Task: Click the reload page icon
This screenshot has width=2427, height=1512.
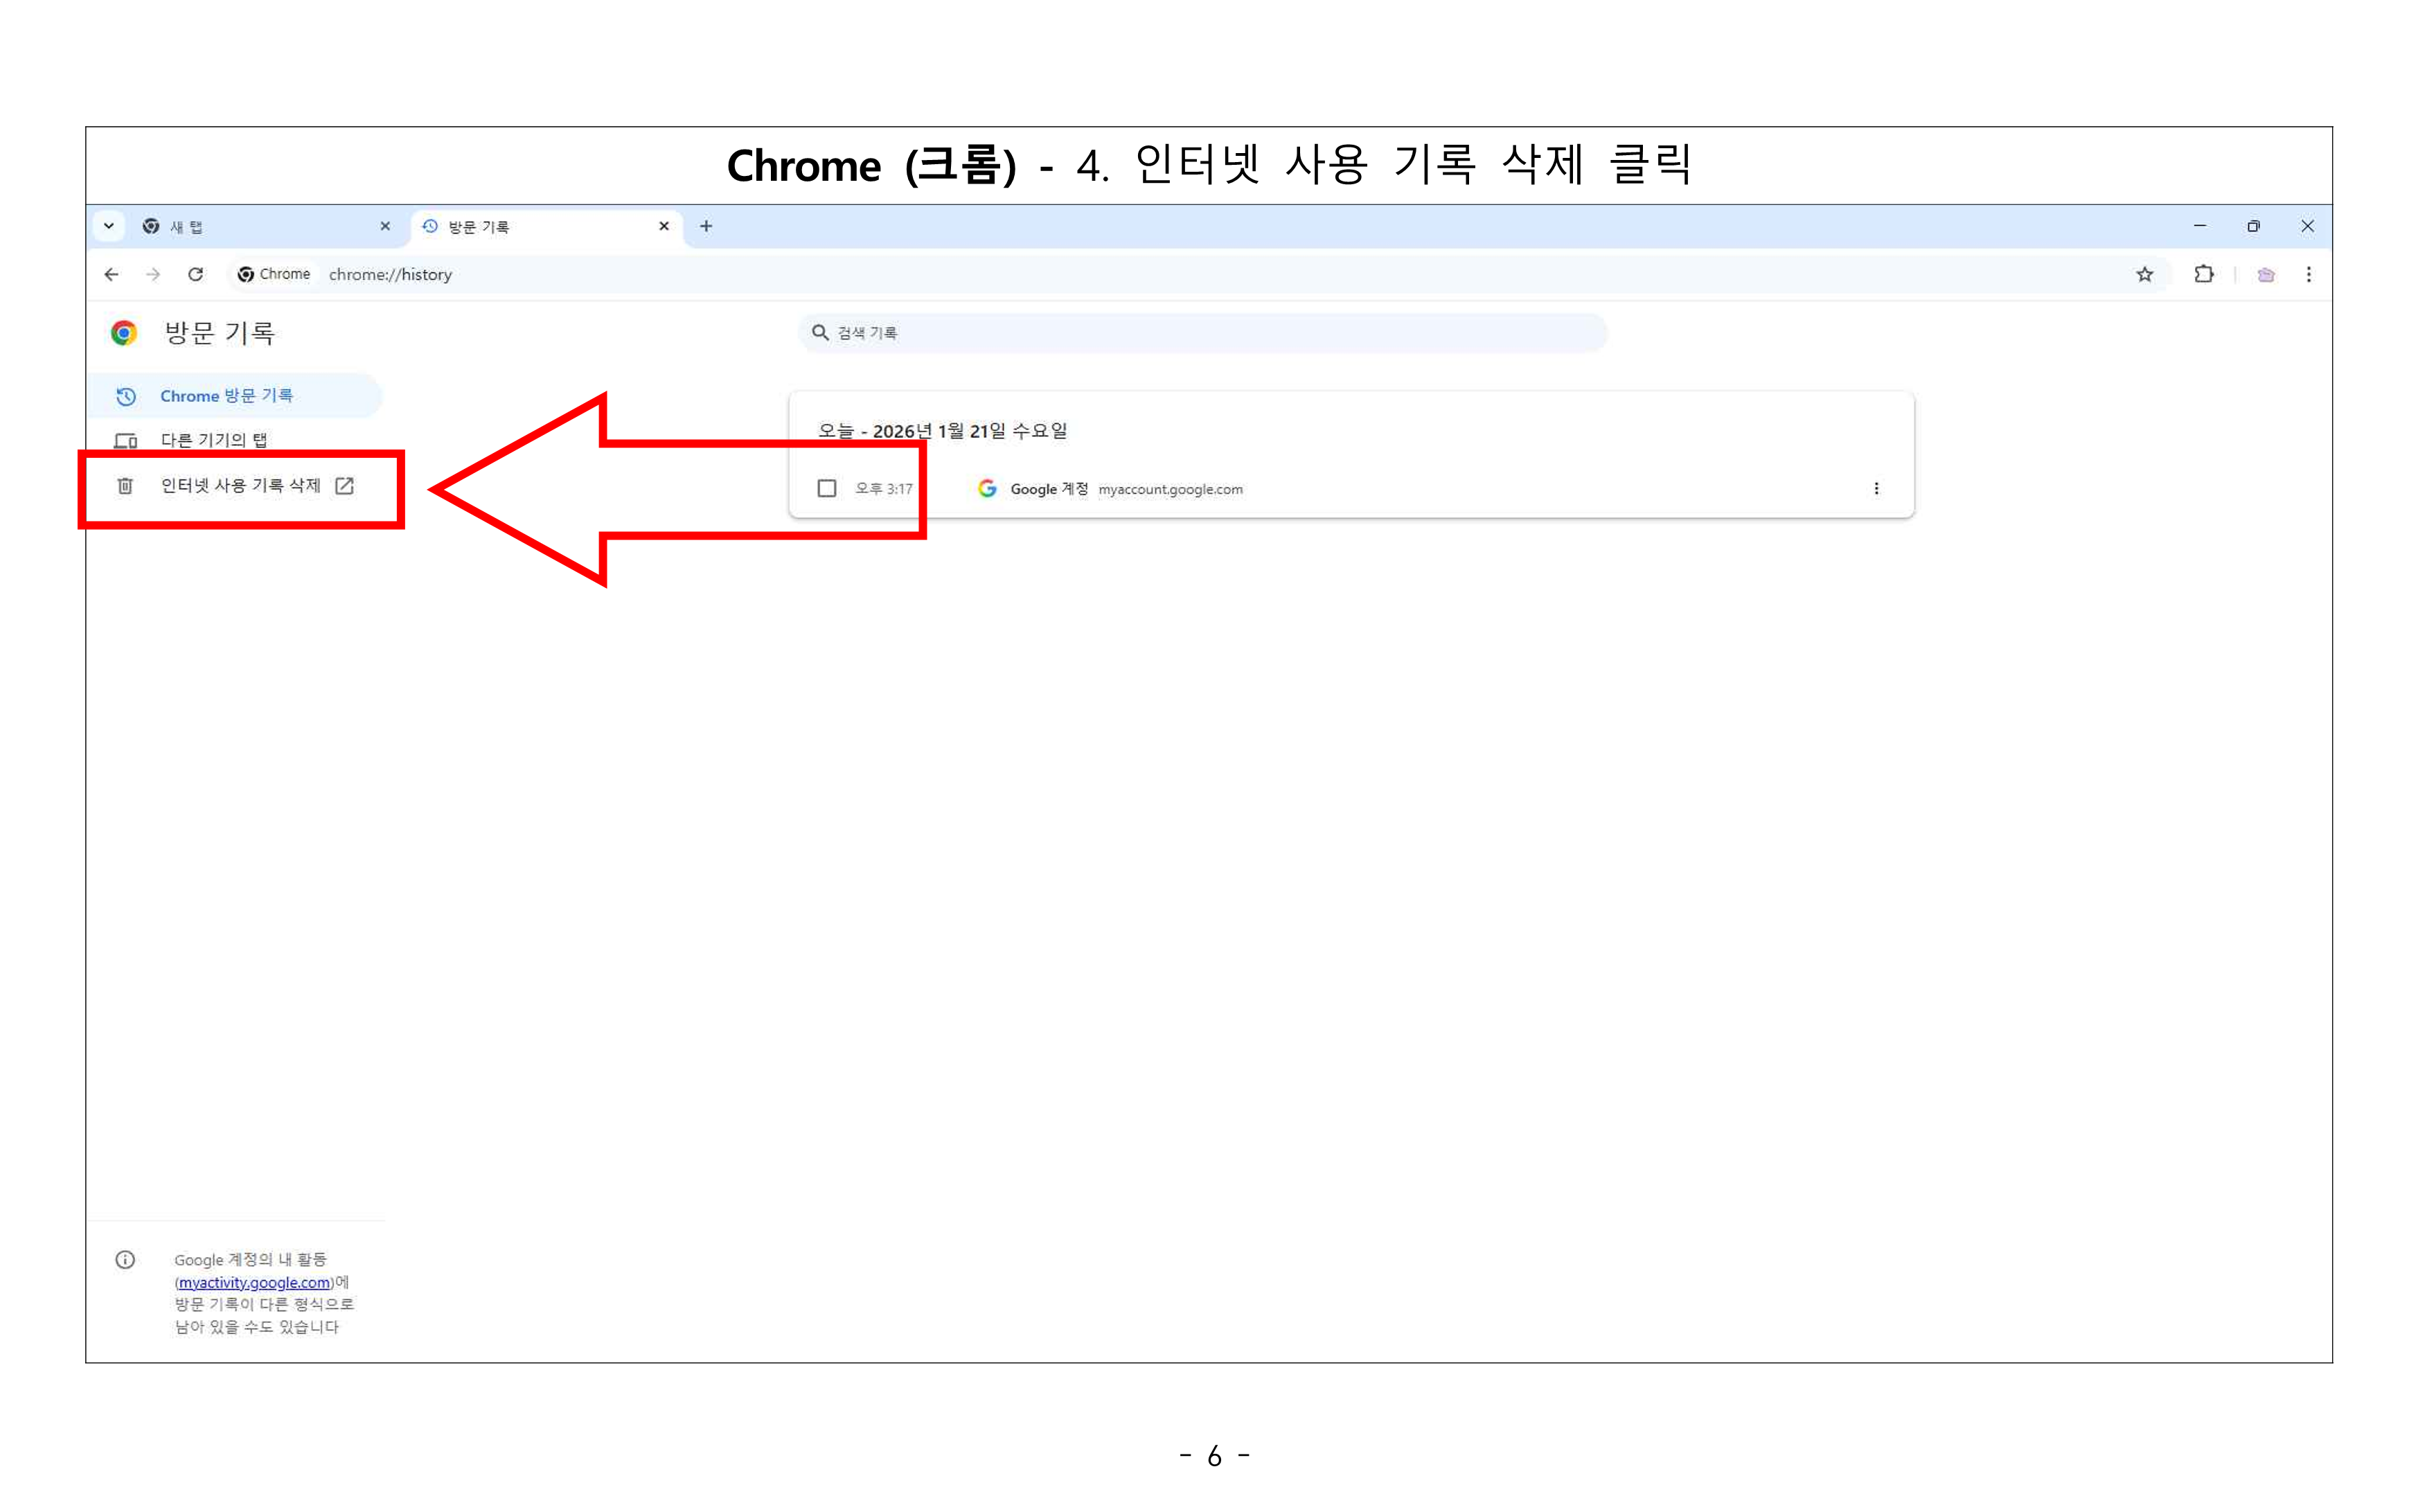Action: [196, 274]
